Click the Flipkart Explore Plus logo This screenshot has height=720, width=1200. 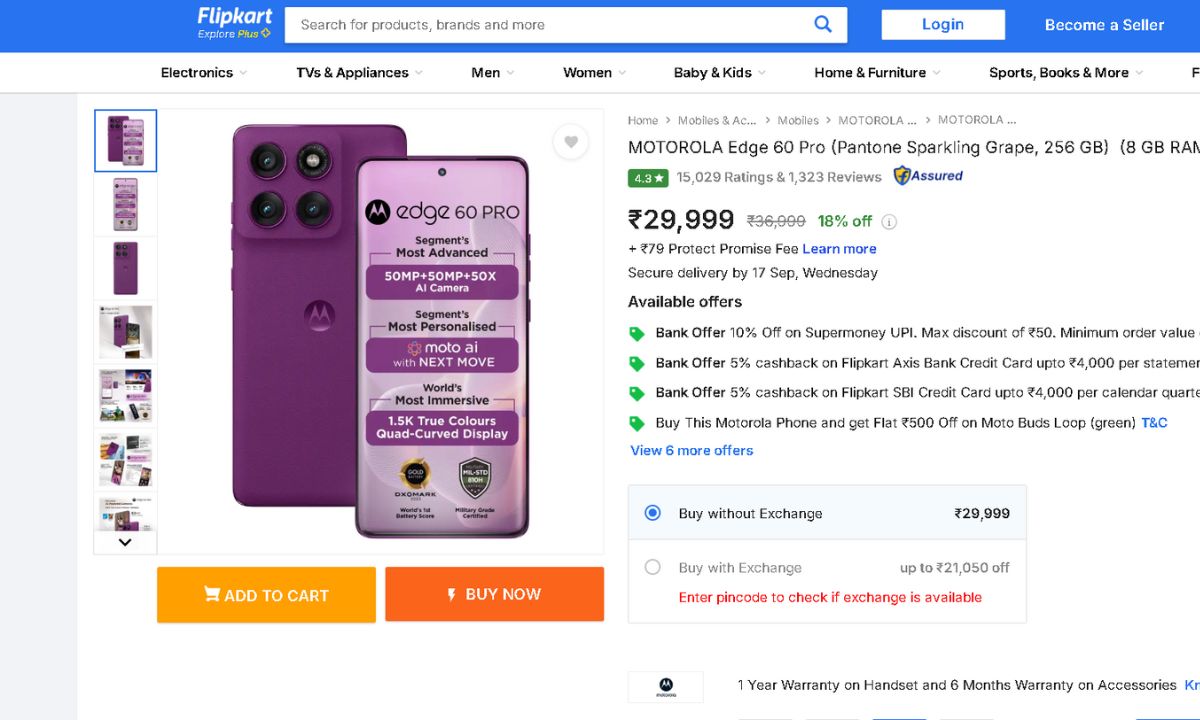(x=234, y=23)
